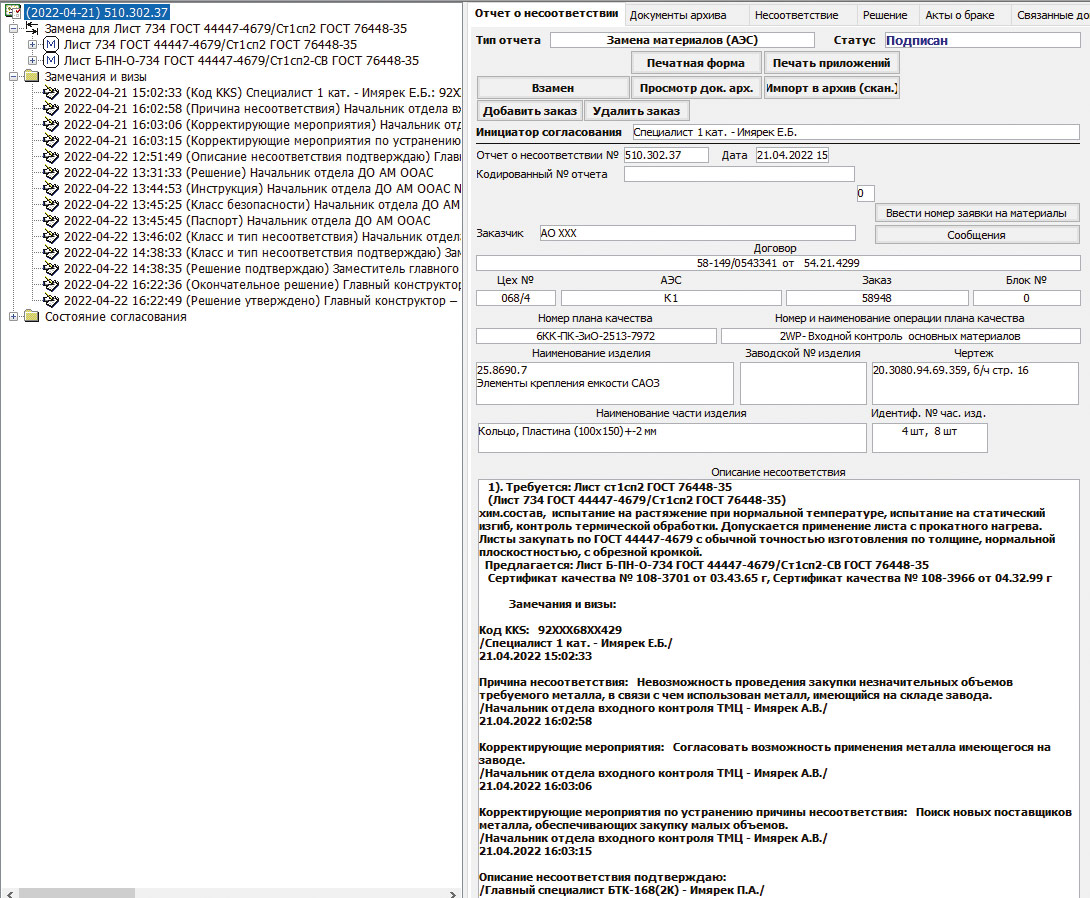This screenshot has height=898, width=1090.
Task: Open the 'Акты о браке' tab
Action: [x=959, y=15]
